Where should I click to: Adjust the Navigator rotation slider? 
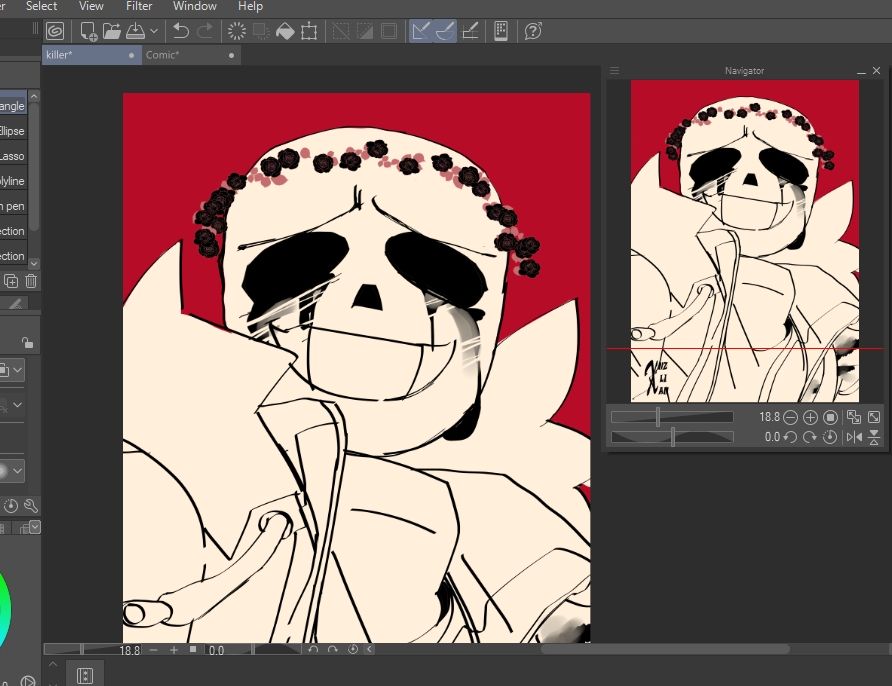(672, 437)
